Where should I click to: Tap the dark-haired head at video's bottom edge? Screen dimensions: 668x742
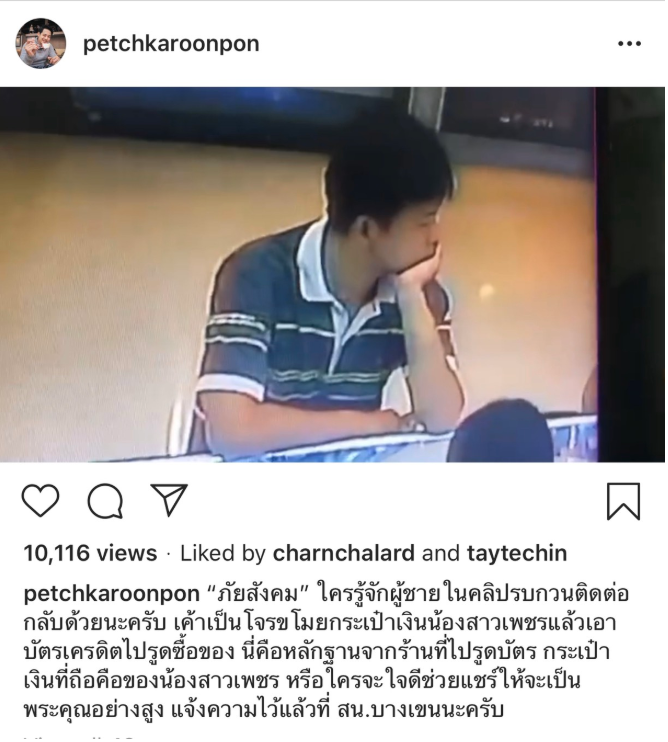[500, 432]
